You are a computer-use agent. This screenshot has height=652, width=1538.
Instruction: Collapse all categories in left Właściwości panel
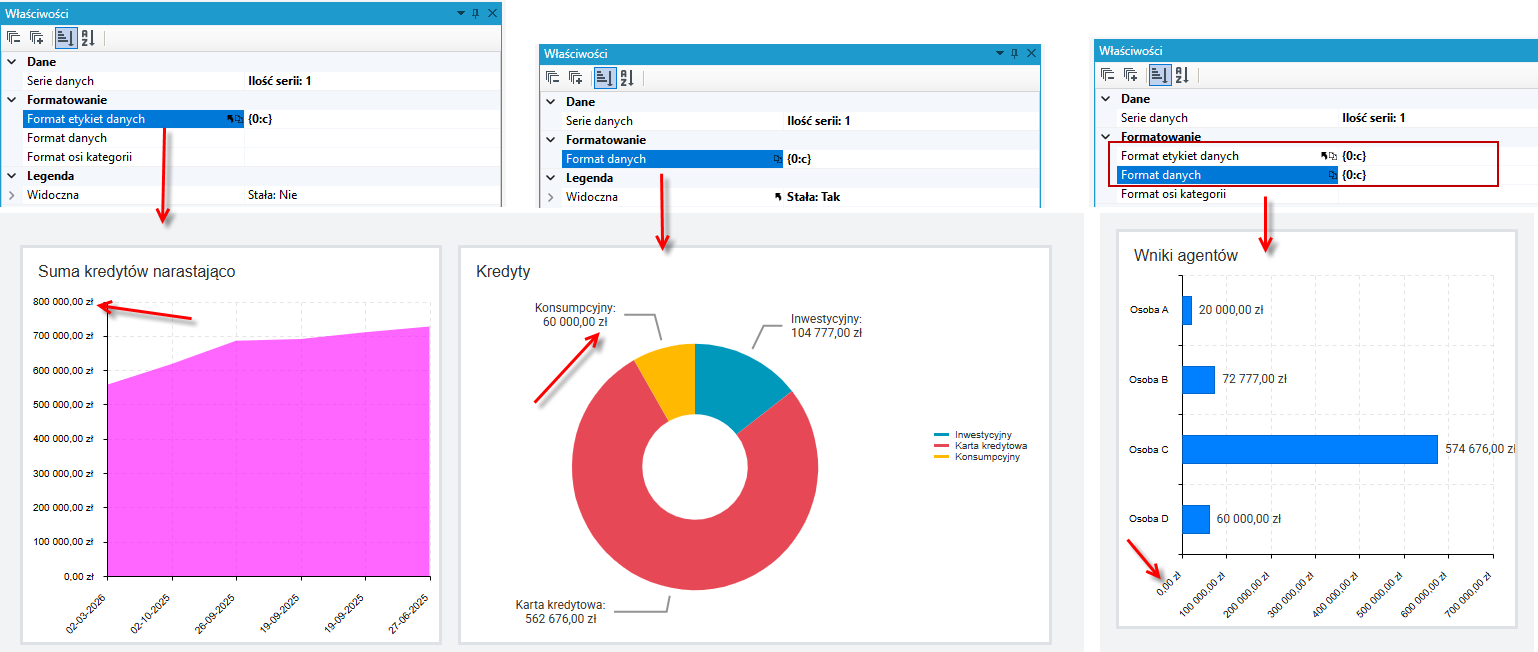pos(14,38)
